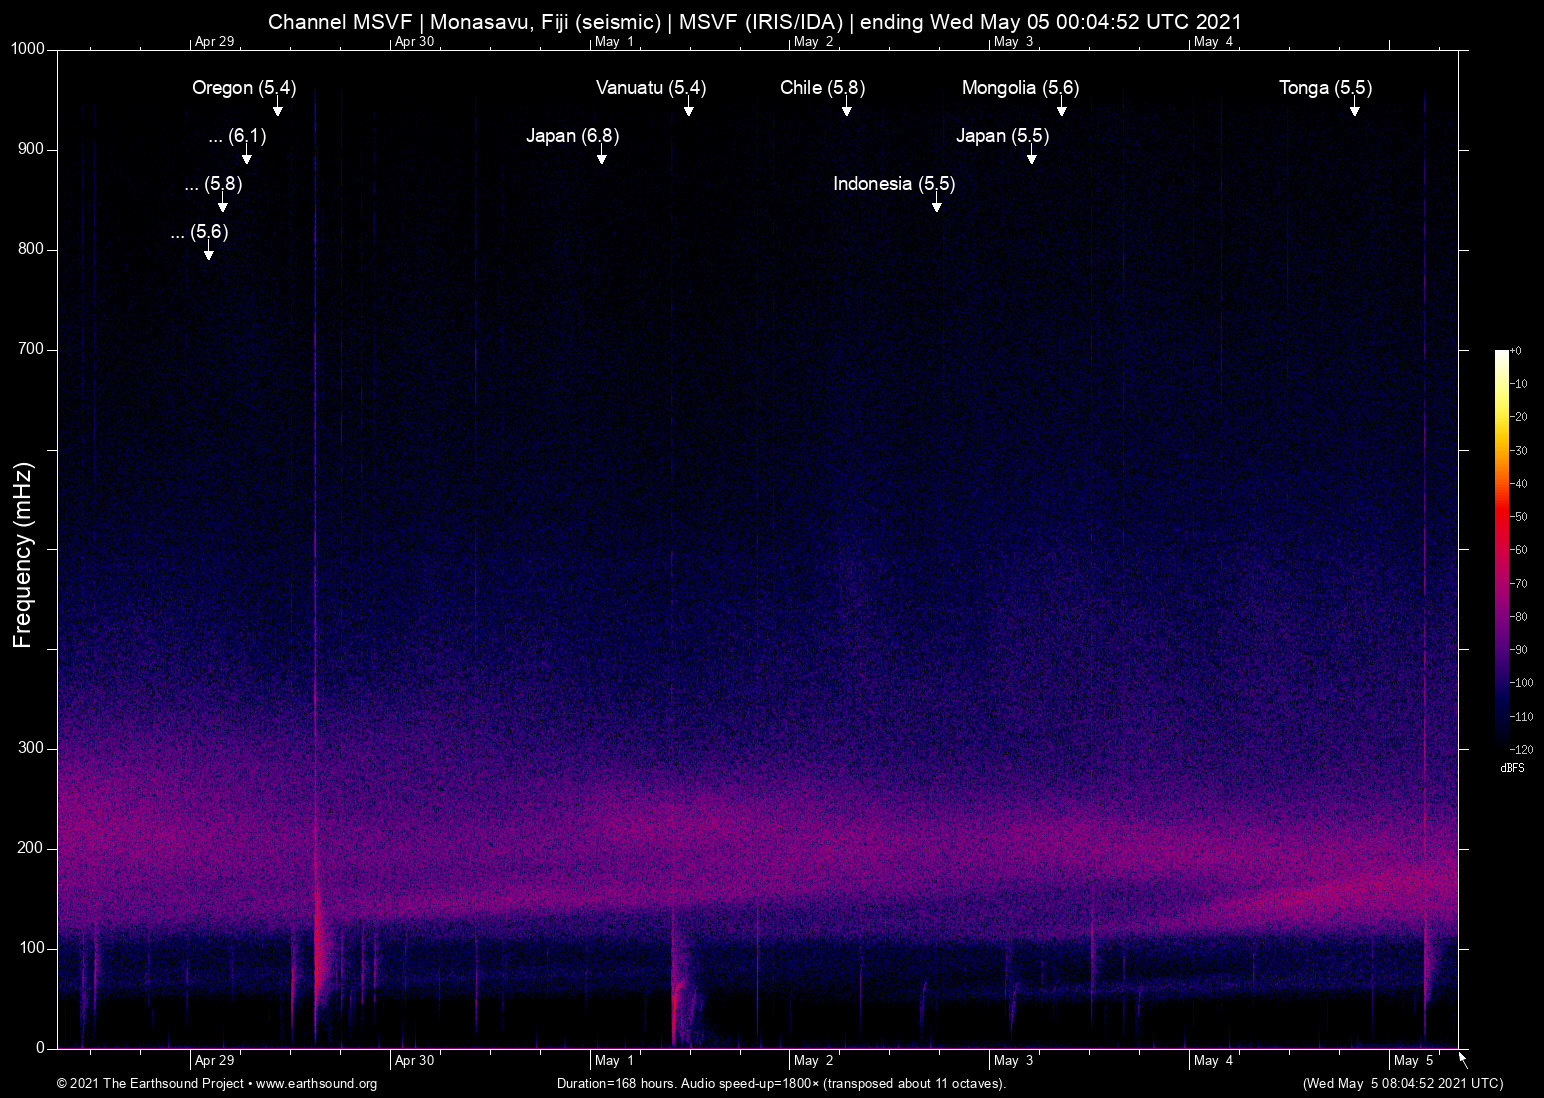Image resolution: width=1544 pixels, height=1098 pixels.
Task: Click the dBFS color scale bar
Action: click(1501, 548)
